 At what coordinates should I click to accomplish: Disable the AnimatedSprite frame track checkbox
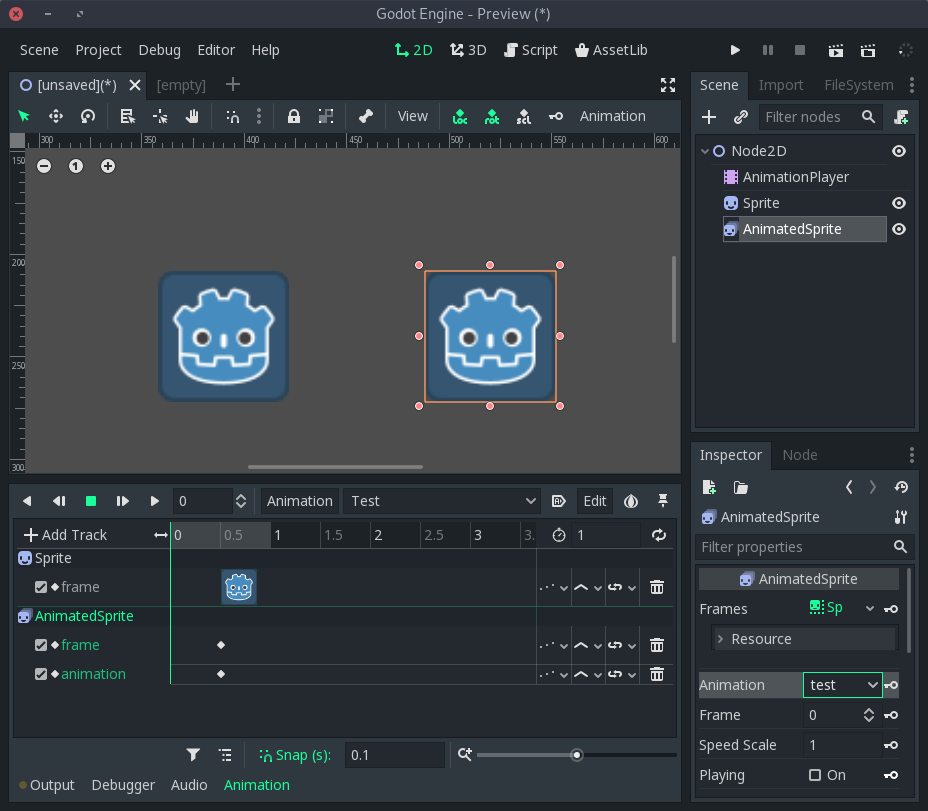(41, 645)
